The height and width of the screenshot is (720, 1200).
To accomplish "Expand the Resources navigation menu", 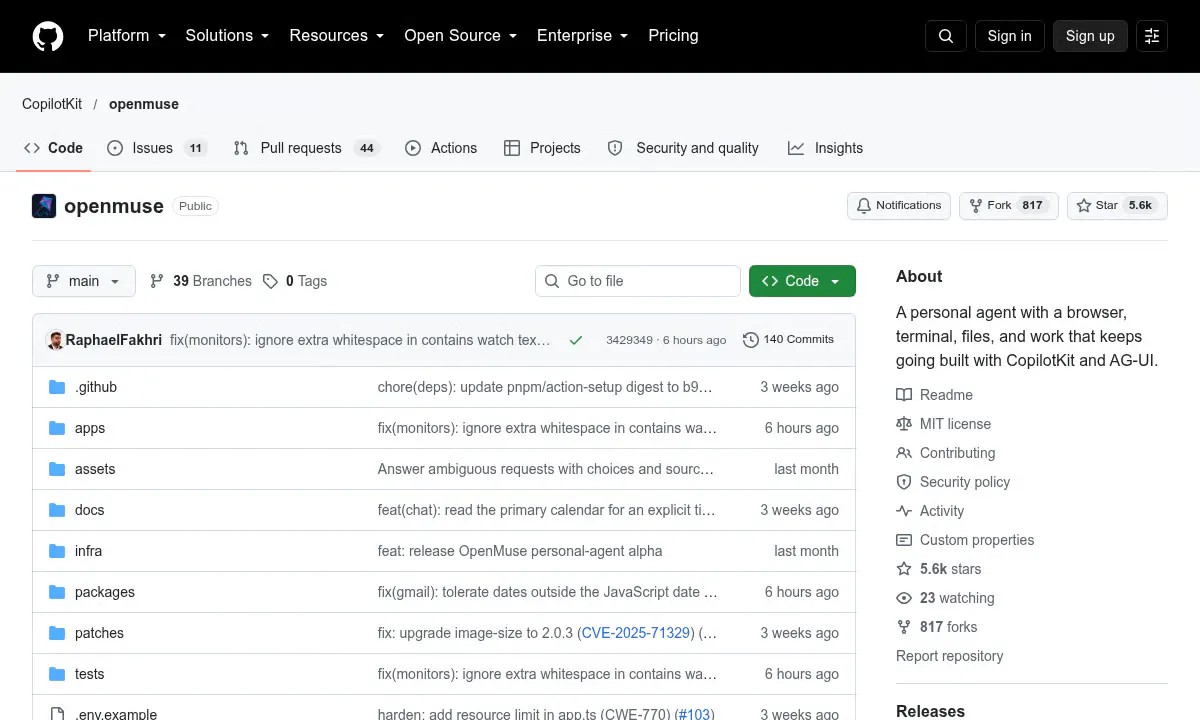I will tap(336, 36).
